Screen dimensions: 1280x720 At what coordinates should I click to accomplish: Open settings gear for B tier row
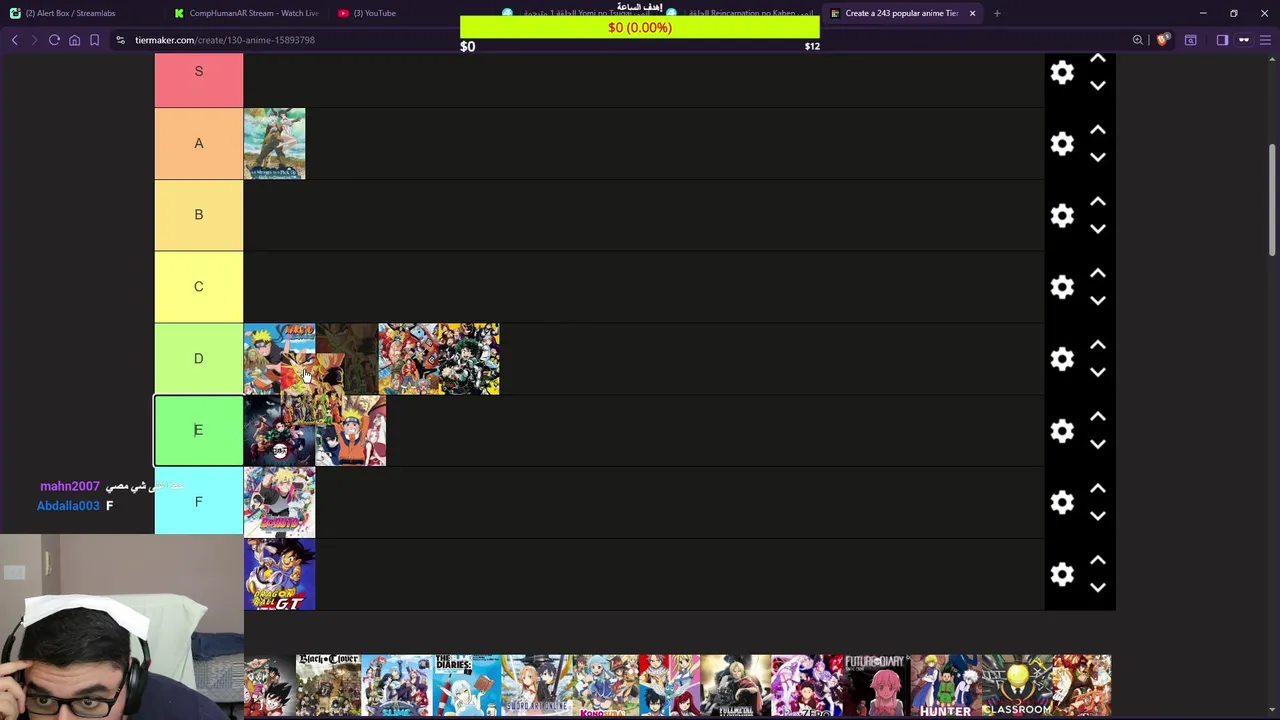click(x=1062, y=215)
